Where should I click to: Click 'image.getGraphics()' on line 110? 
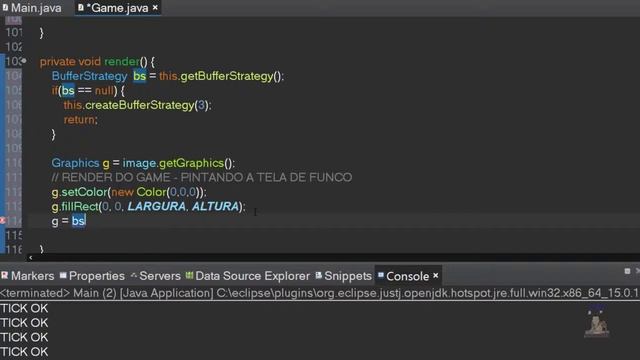[178, 163]
